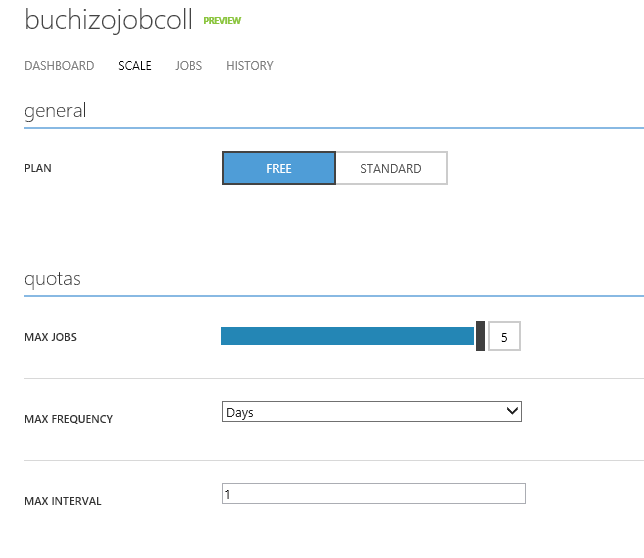
Task: Choose the STANDARD plan option
Action: (x=391, y=168)
